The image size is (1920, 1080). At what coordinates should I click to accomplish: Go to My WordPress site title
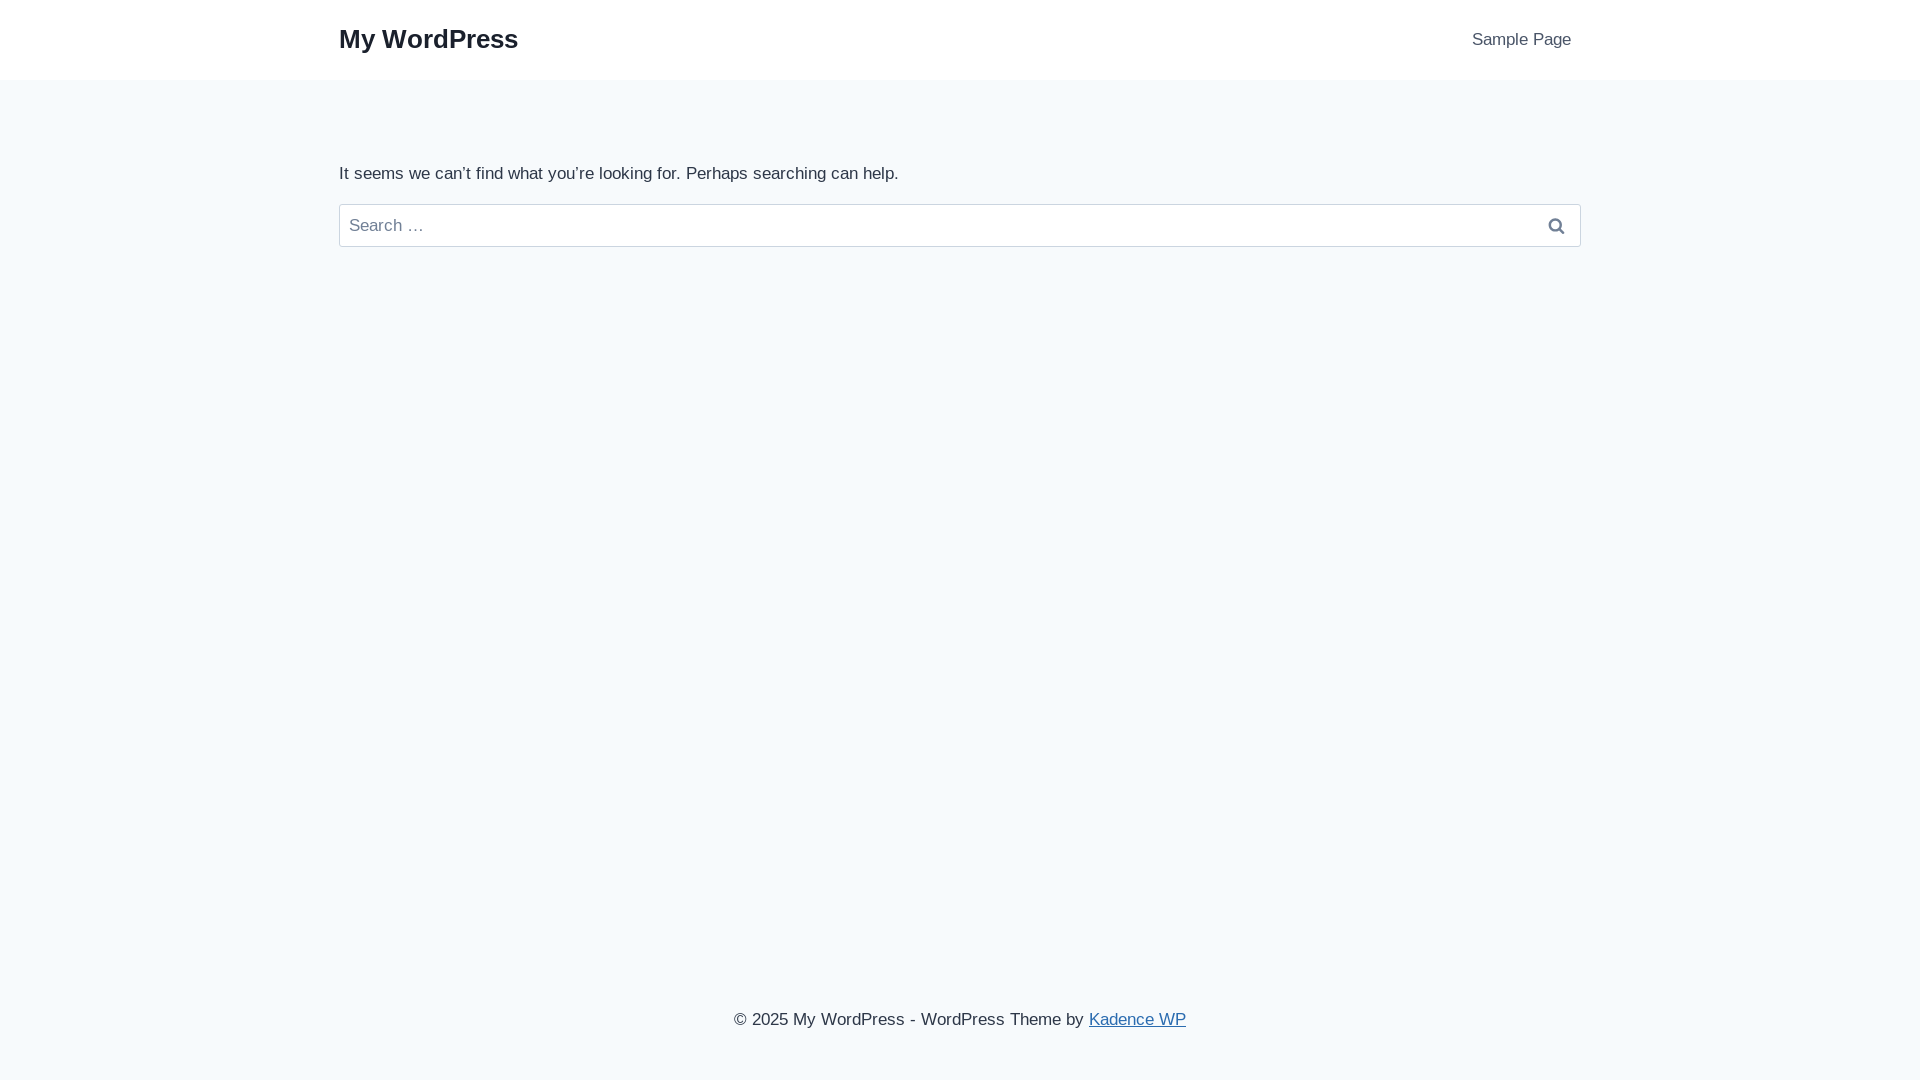point(428,39)
